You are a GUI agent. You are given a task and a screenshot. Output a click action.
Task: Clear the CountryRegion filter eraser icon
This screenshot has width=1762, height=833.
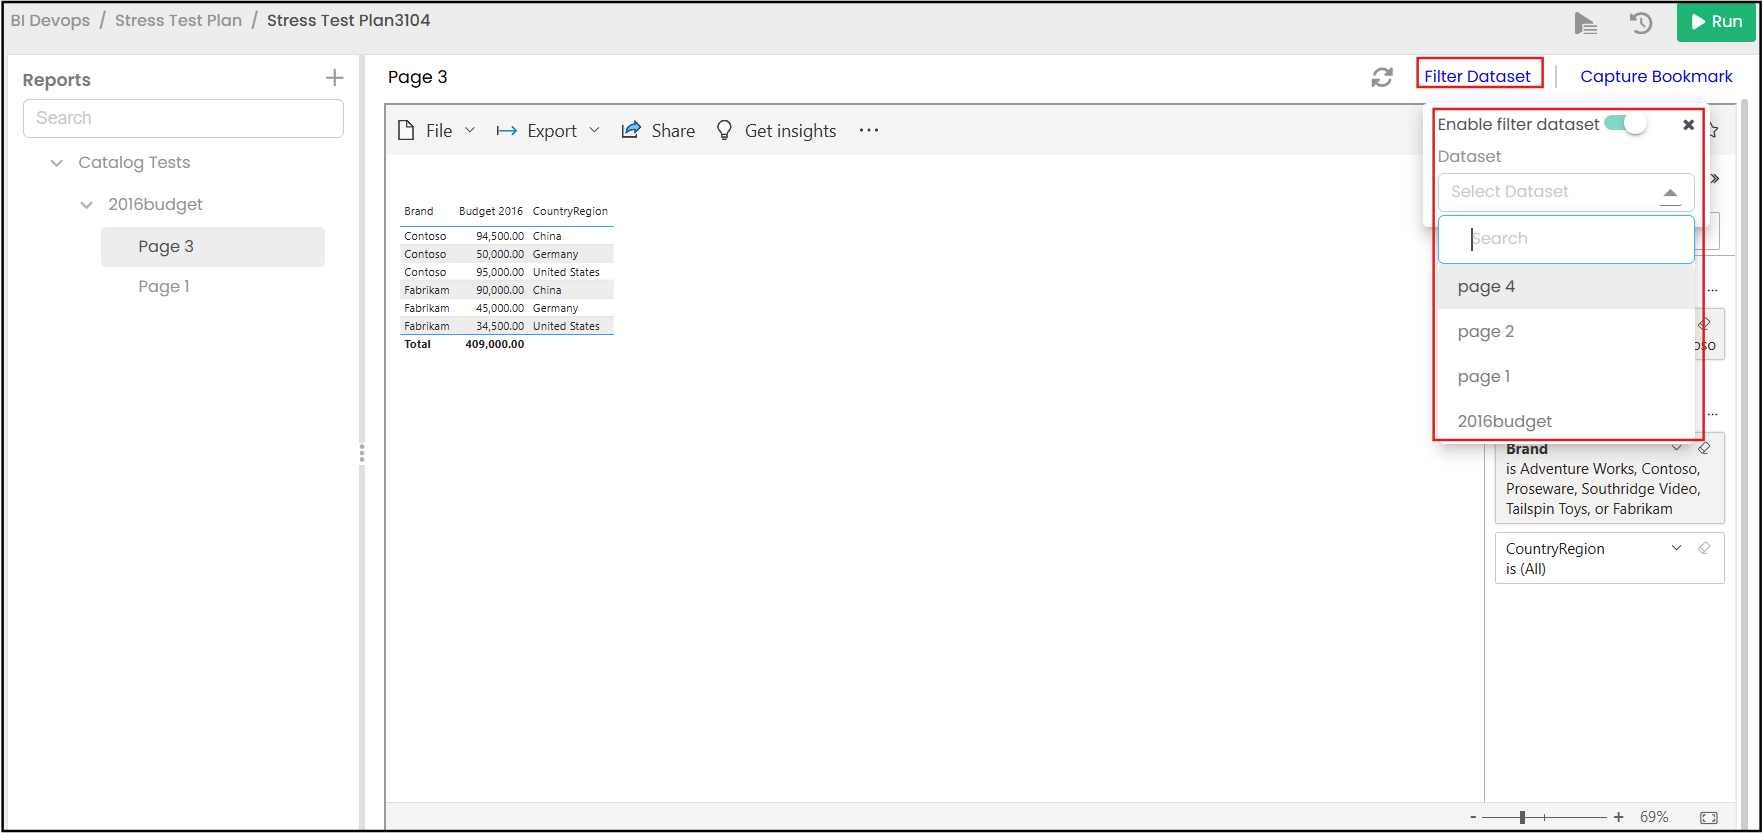click(1705, 548)
